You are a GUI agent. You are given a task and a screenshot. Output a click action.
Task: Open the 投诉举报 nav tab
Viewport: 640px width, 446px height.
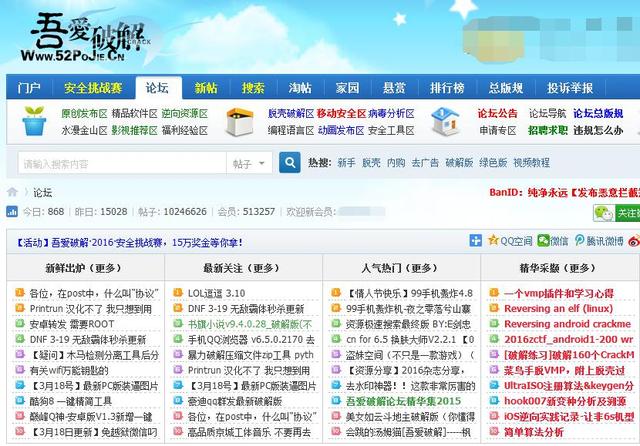point(570,88)
